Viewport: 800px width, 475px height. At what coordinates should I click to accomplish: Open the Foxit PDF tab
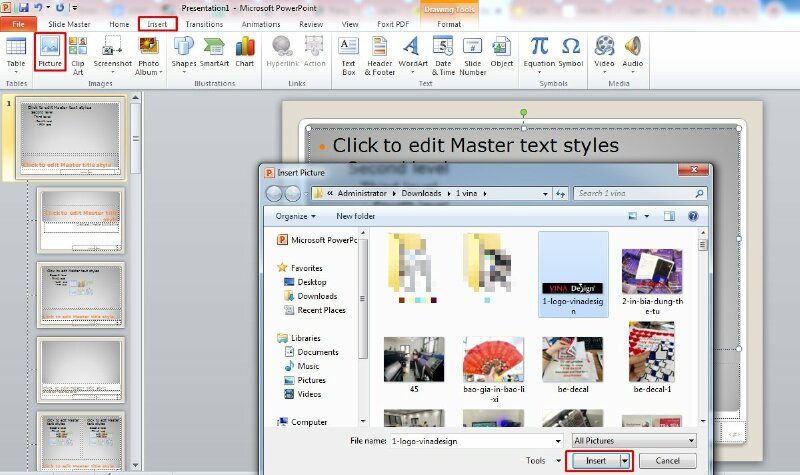point(393,24)
